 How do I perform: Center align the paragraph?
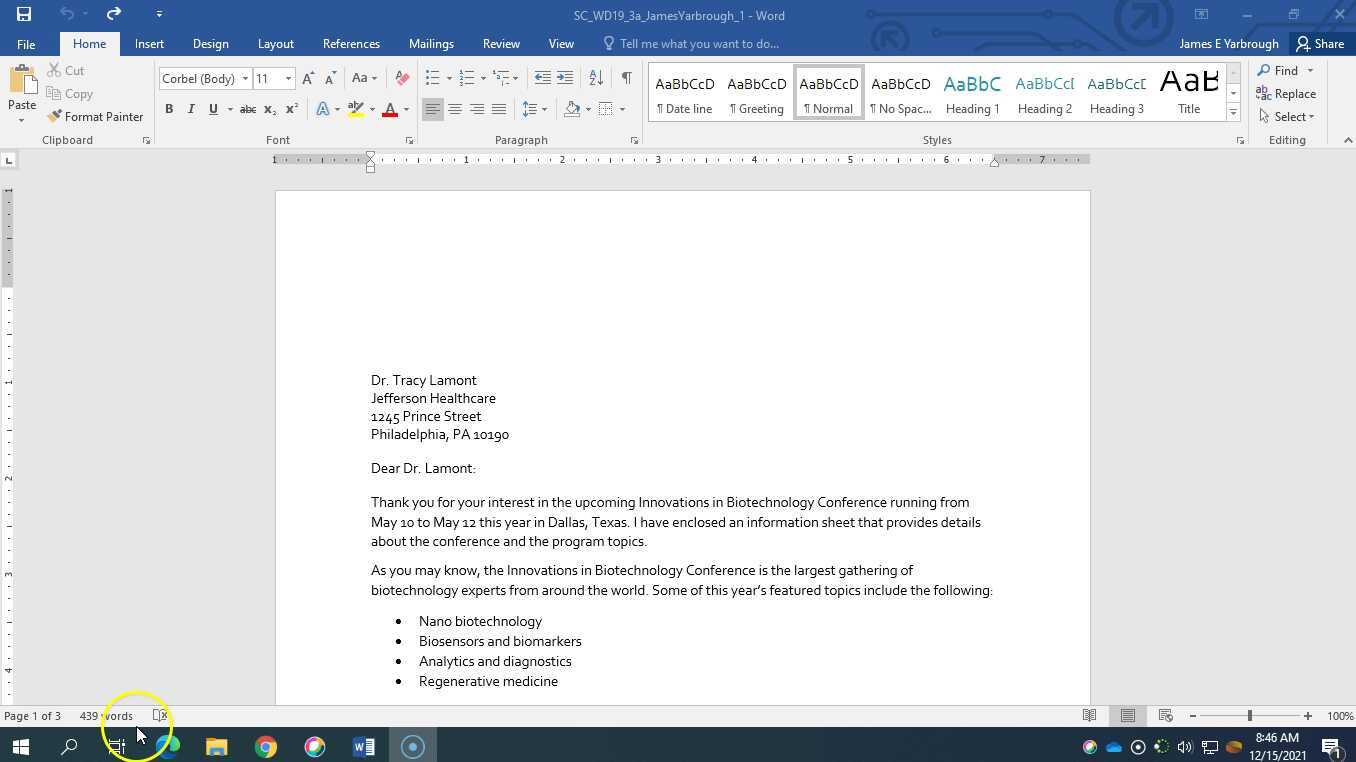[455, 109]
